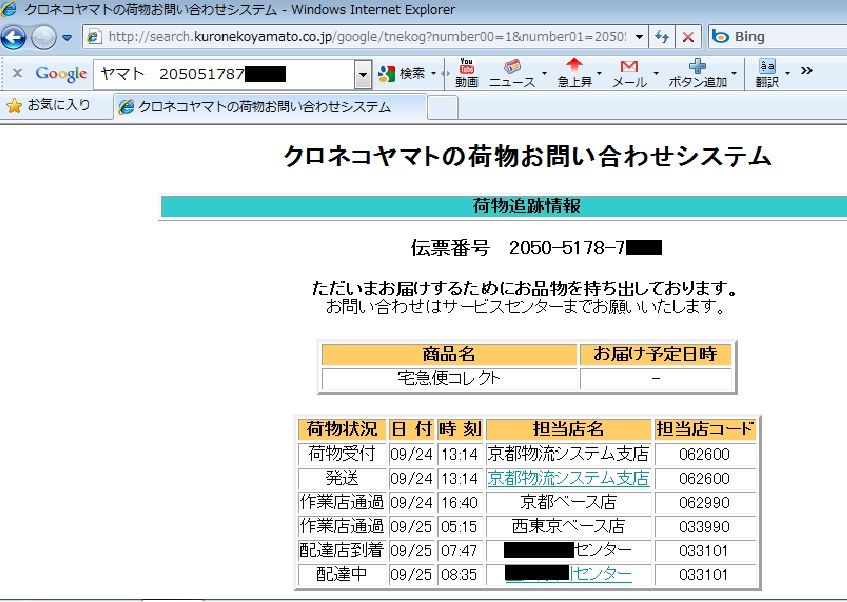Close the Google Toolbar with x
847x602 pixels.
17,73
